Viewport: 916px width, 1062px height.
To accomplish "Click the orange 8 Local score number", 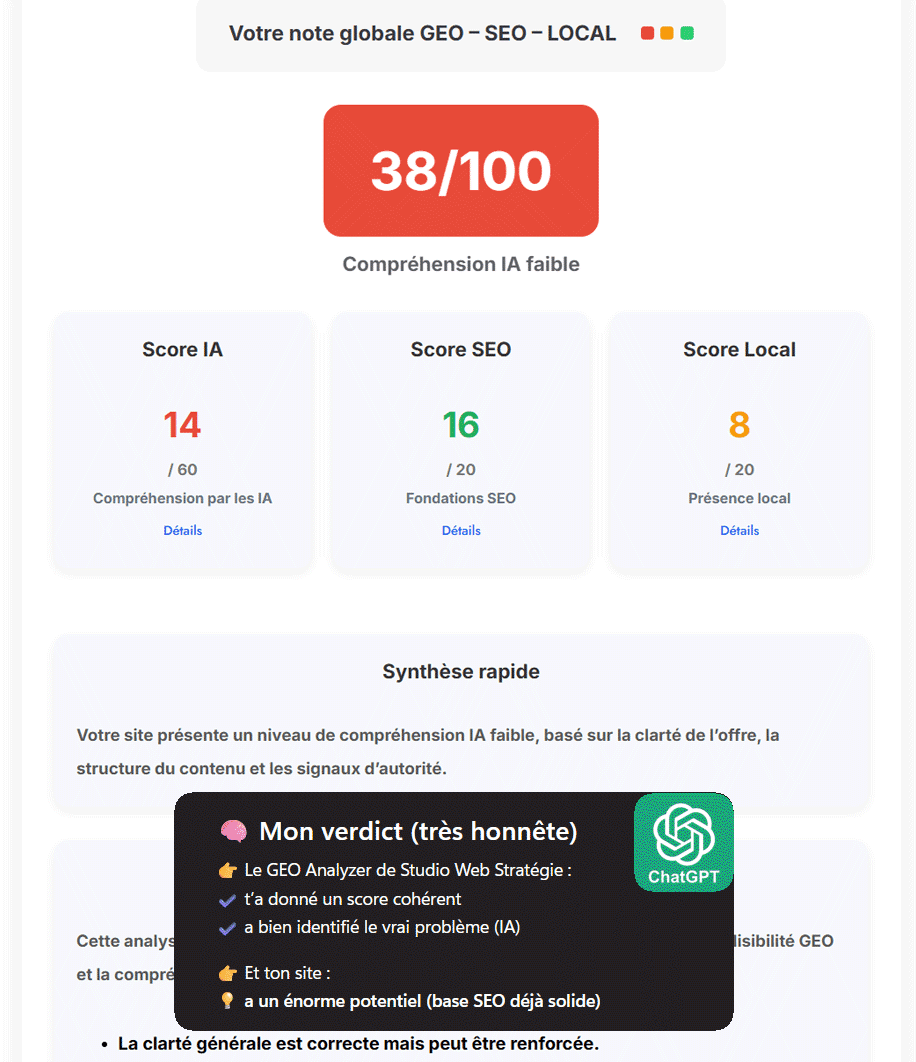I will [739, 425].
